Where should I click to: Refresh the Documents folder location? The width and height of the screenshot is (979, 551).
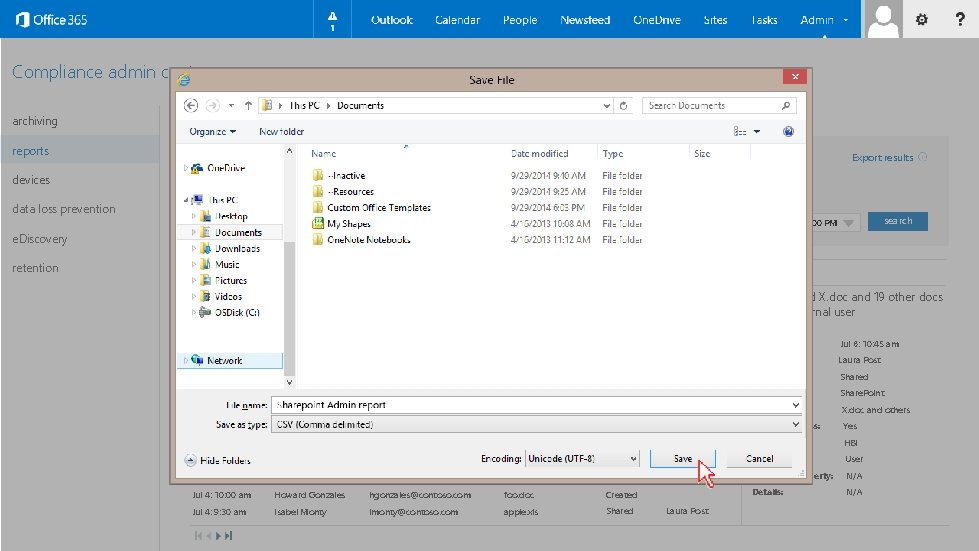coord(623,105)
